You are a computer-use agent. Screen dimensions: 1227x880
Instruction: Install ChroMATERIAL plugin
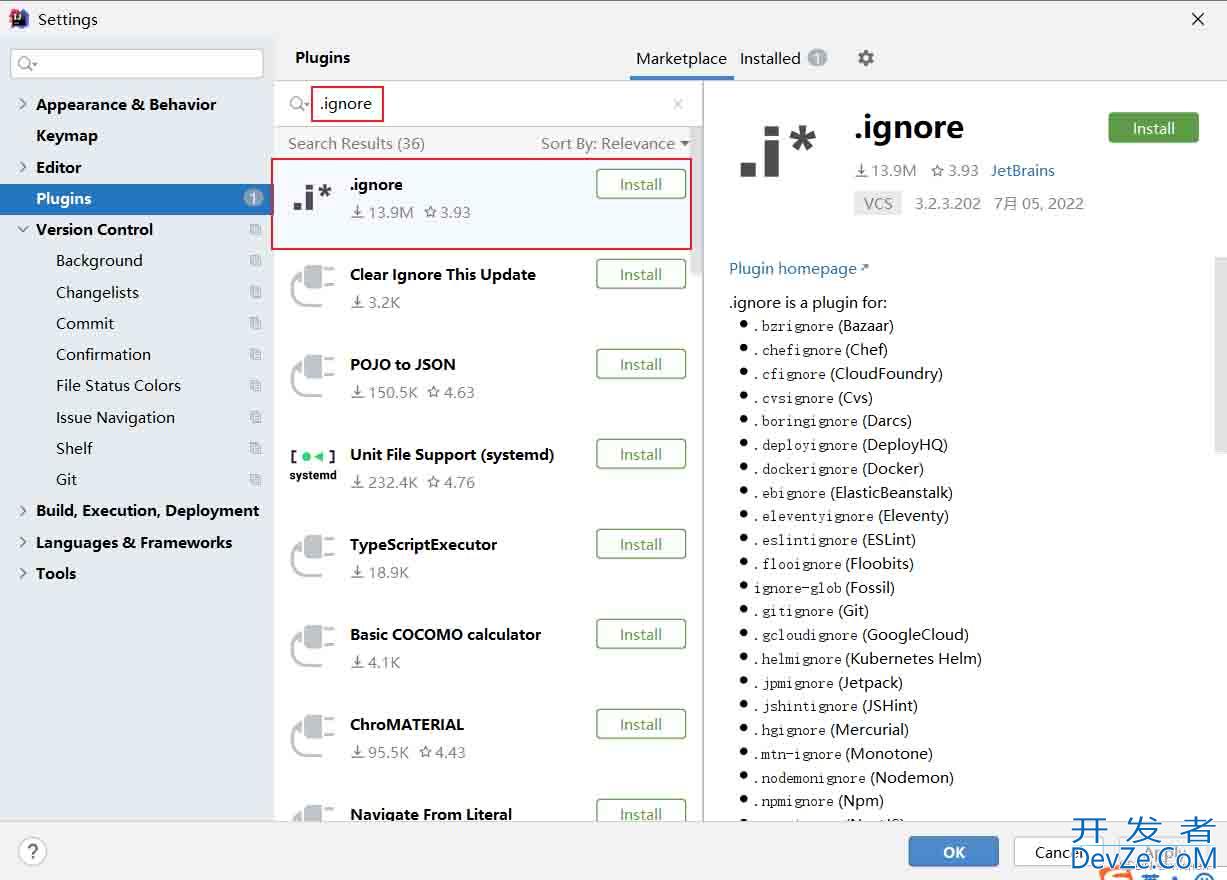click(x=641, y=724)
